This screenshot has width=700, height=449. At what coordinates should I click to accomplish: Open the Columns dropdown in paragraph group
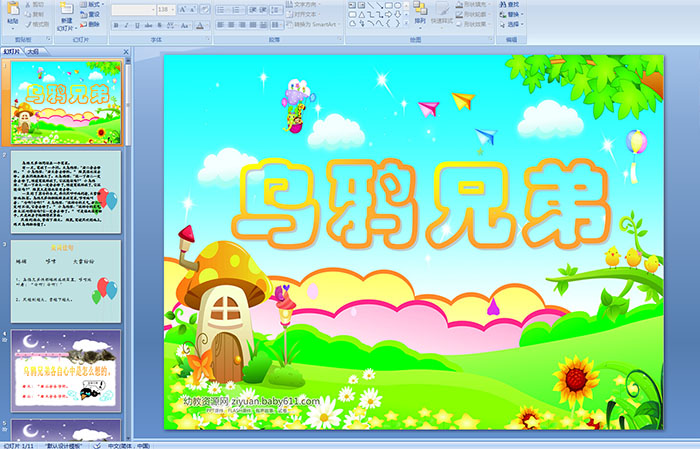click(x=276, y=25)
